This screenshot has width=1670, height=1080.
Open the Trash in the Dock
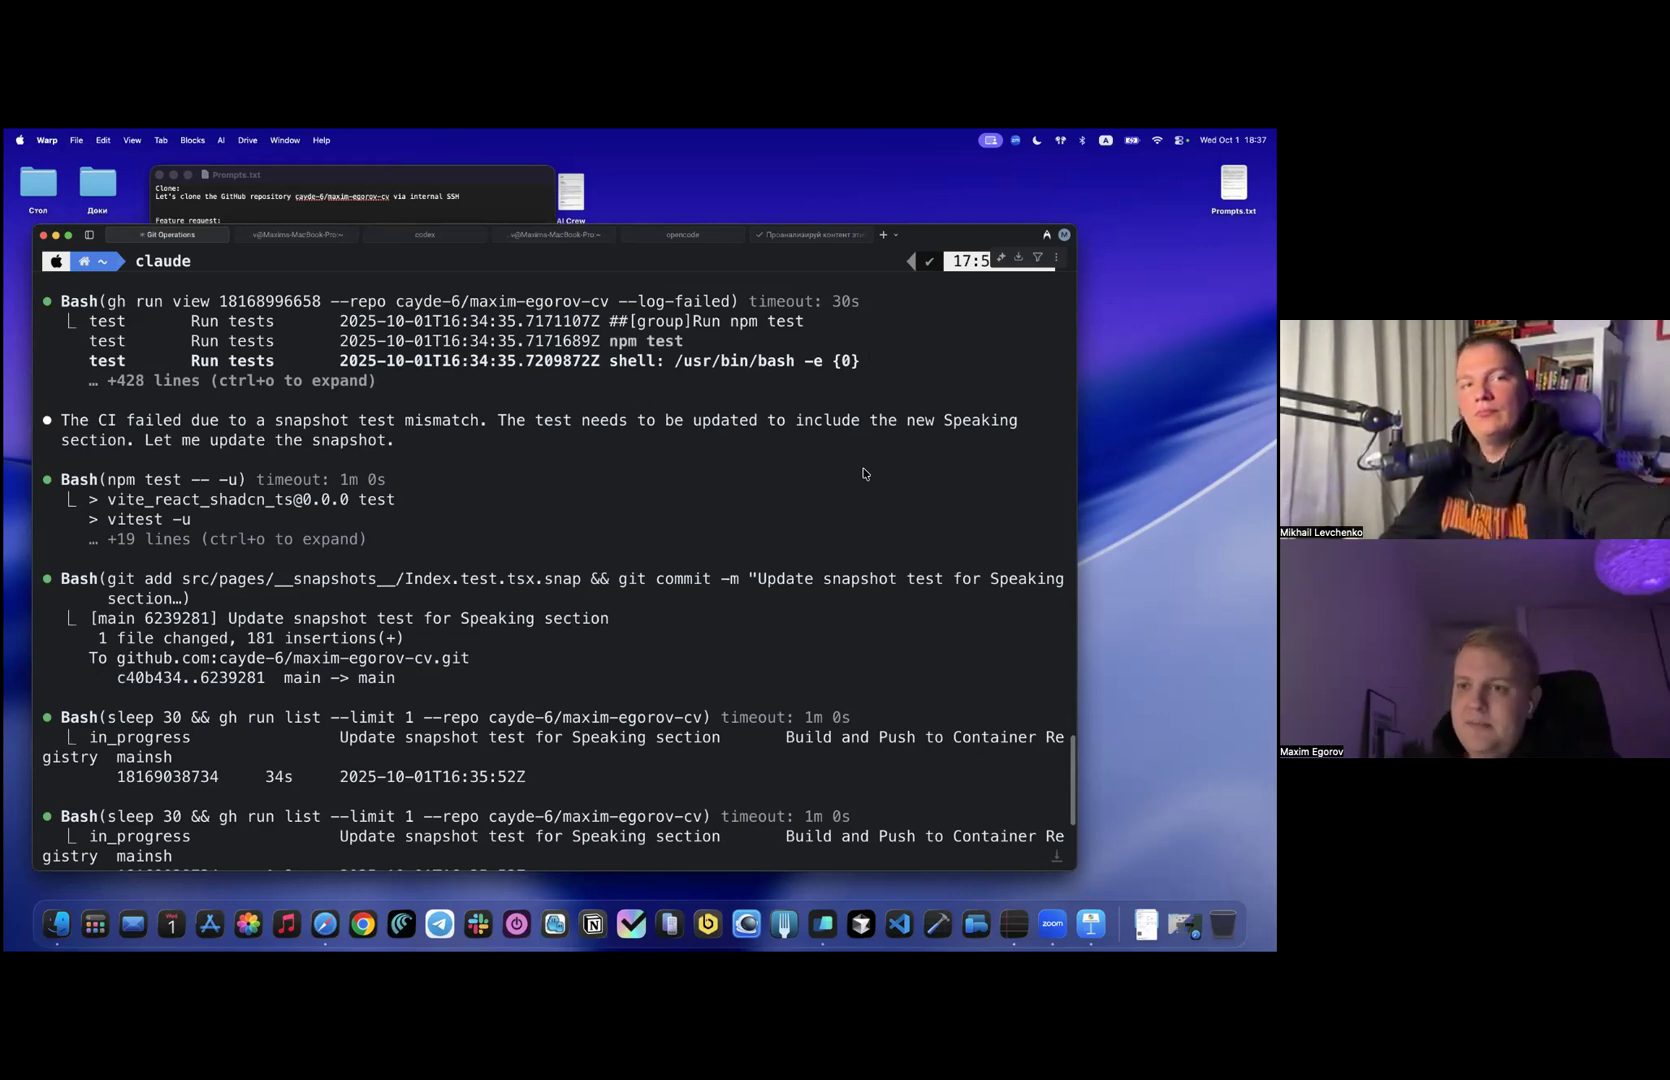1223,924
